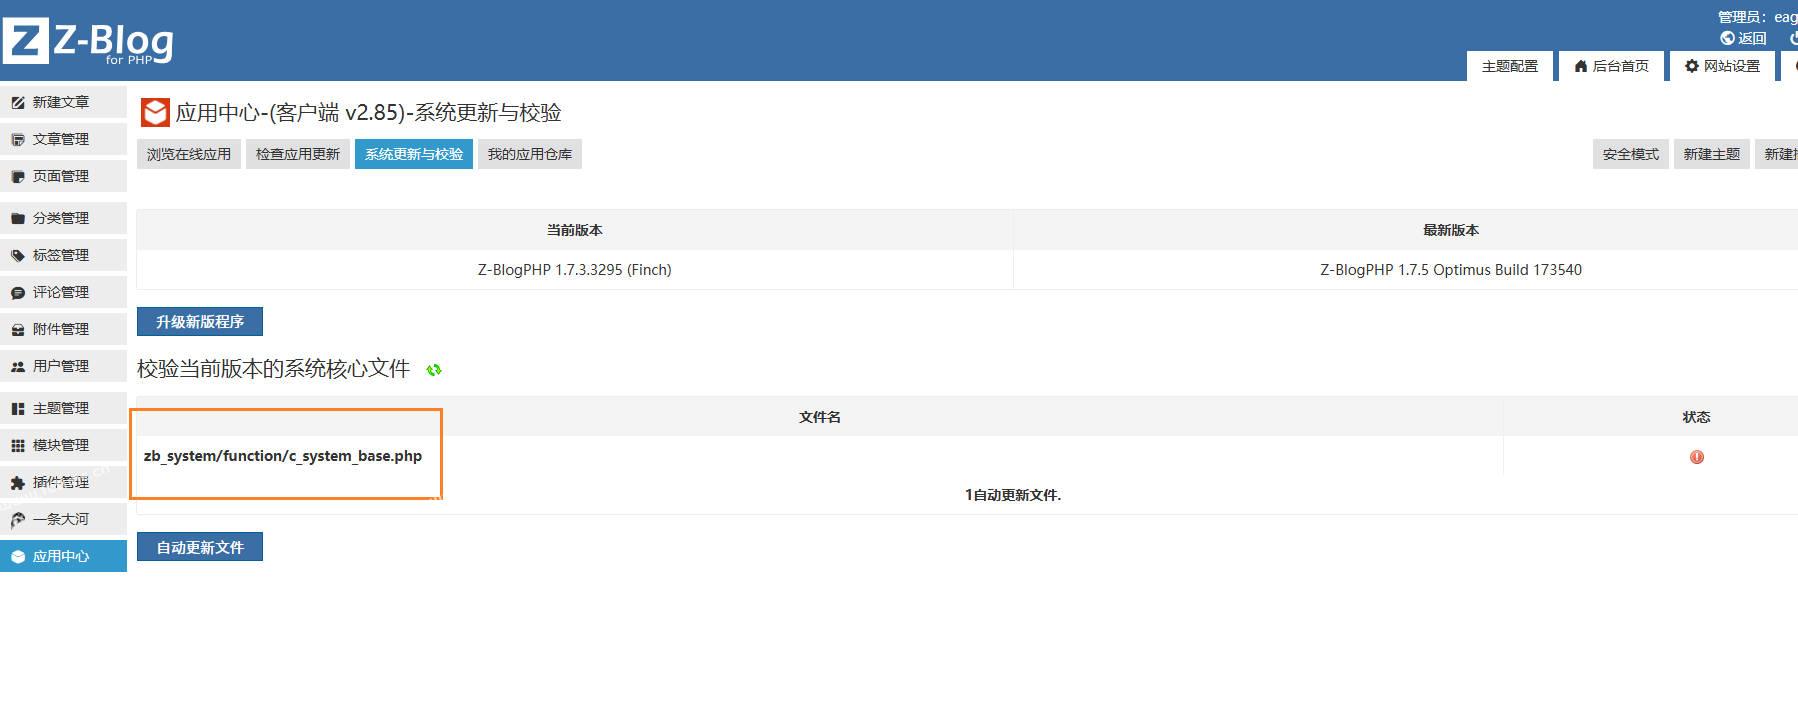Open the 浏览在线应用 tab
The width and height of the screenshot is (1798, 720).
pyautogui.click(x=189, y=154)
